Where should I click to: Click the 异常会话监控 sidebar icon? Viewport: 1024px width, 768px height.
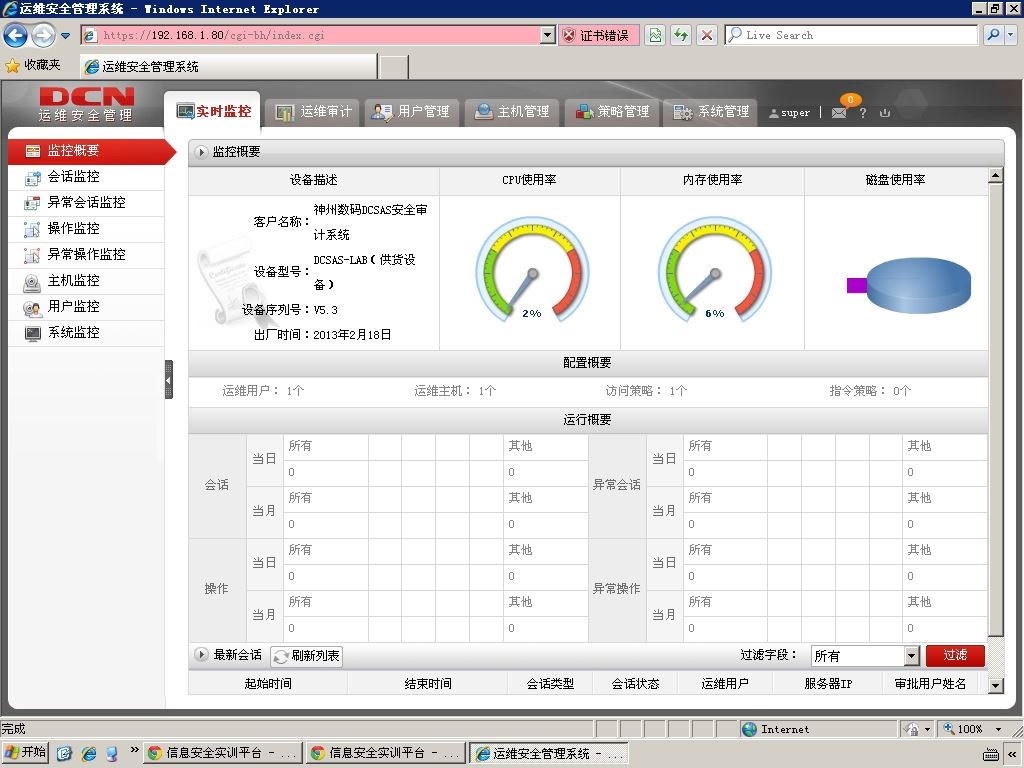coord(32,203)
